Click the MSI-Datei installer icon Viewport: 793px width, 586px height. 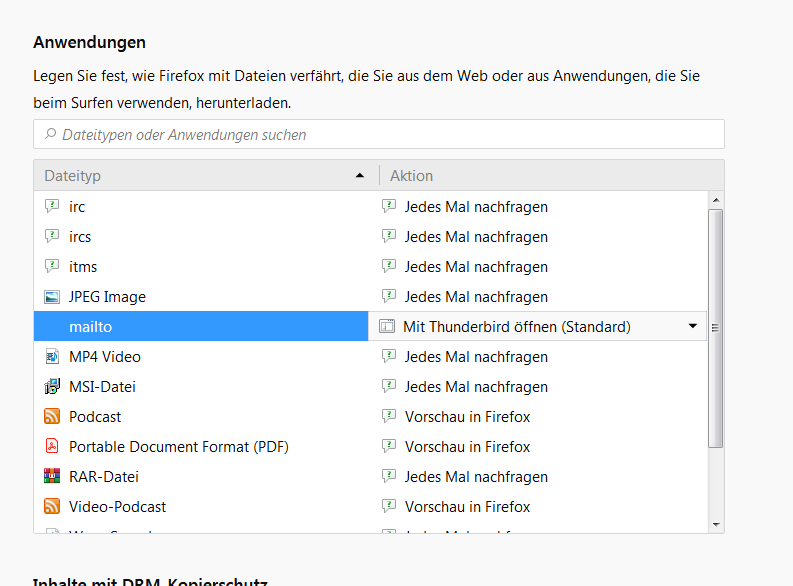(52, 386)
